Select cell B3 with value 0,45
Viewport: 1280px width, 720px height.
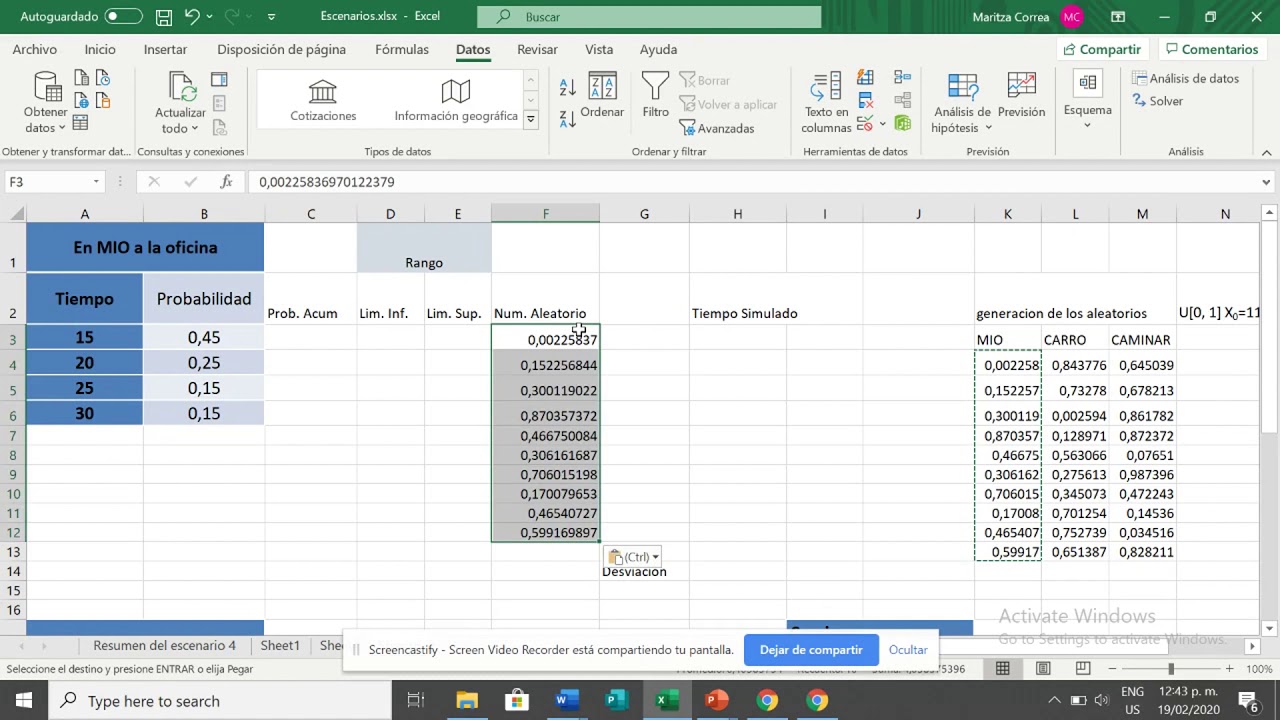[204, 338]
